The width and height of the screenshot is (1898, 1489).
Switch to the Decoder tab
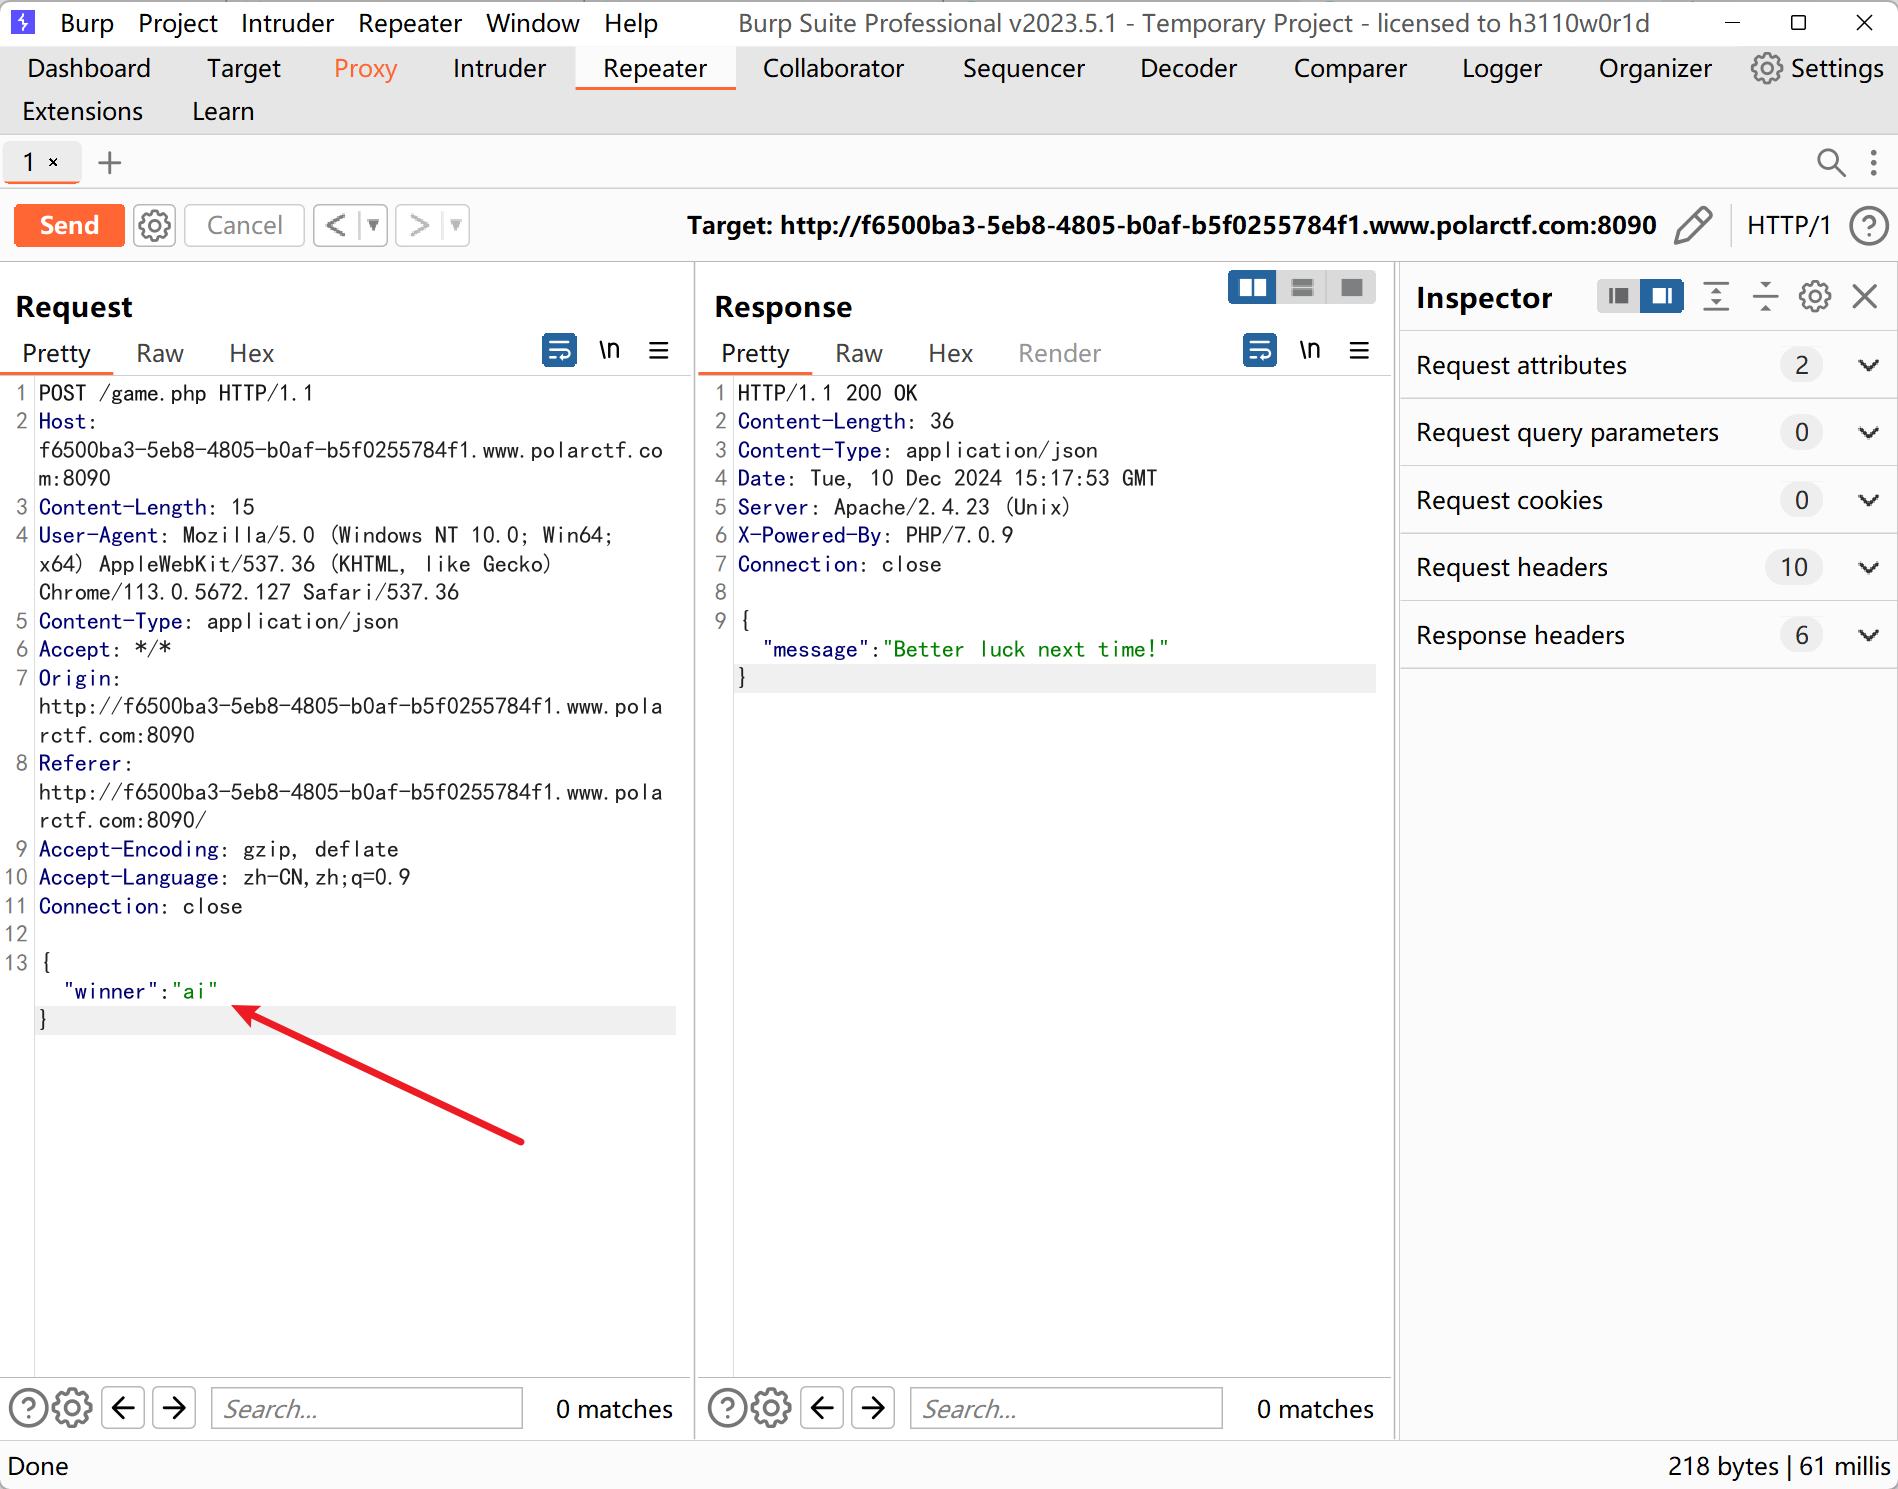tap(1188, 68)
